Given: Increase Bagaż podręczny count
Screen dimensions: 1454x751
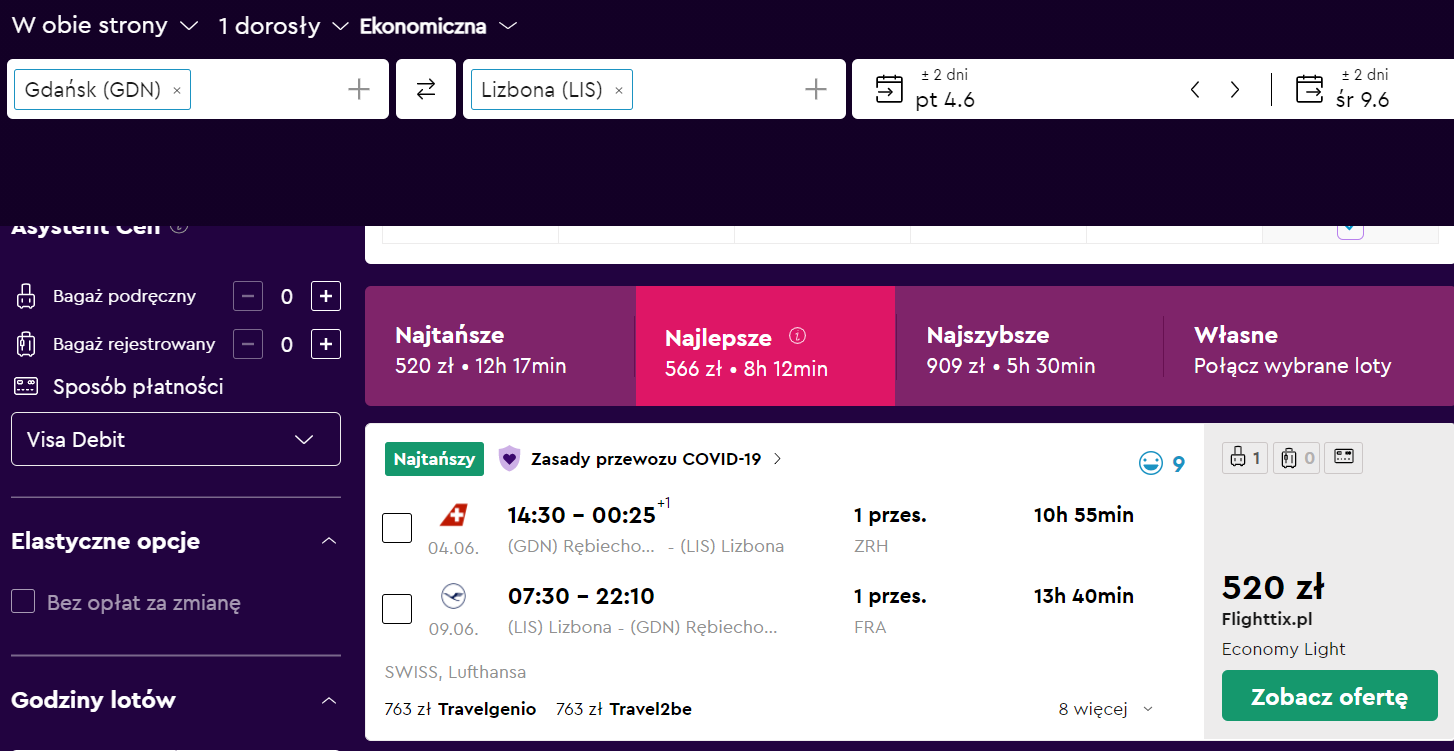Looking at the screenshot, I should click(326, 296).
